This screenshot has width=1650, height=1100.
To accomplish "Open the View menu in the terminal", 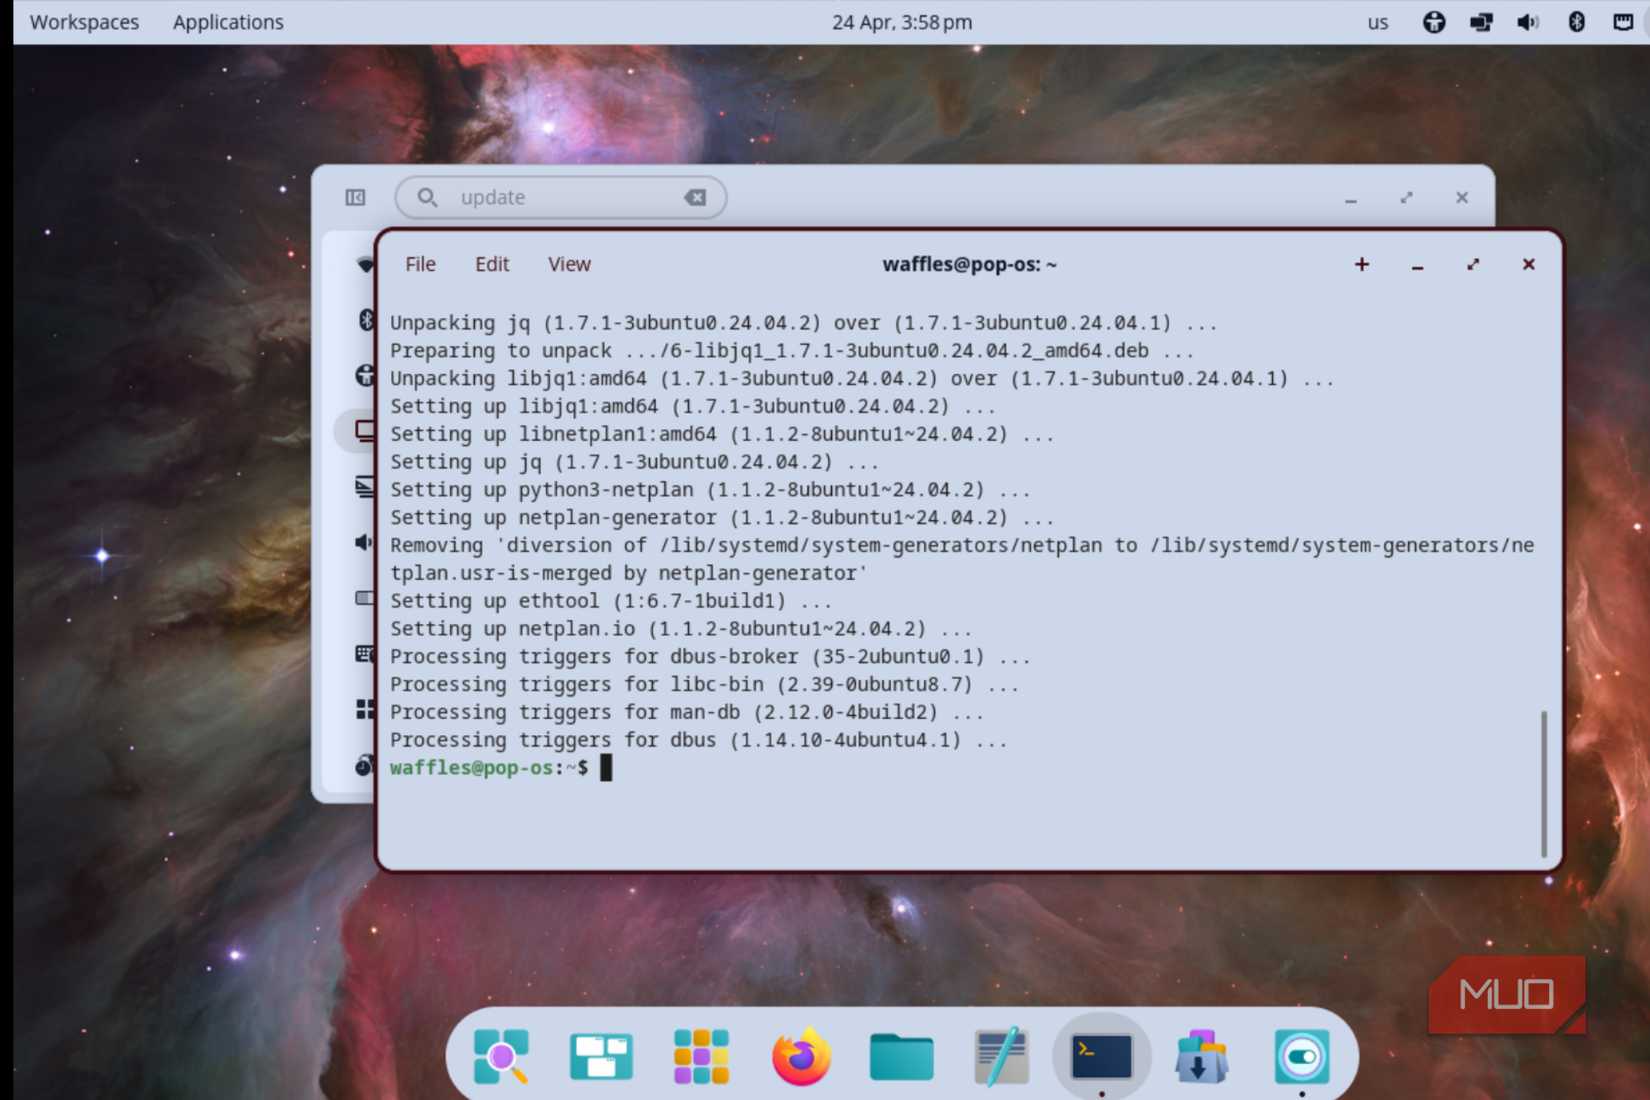I will [568, 264].
